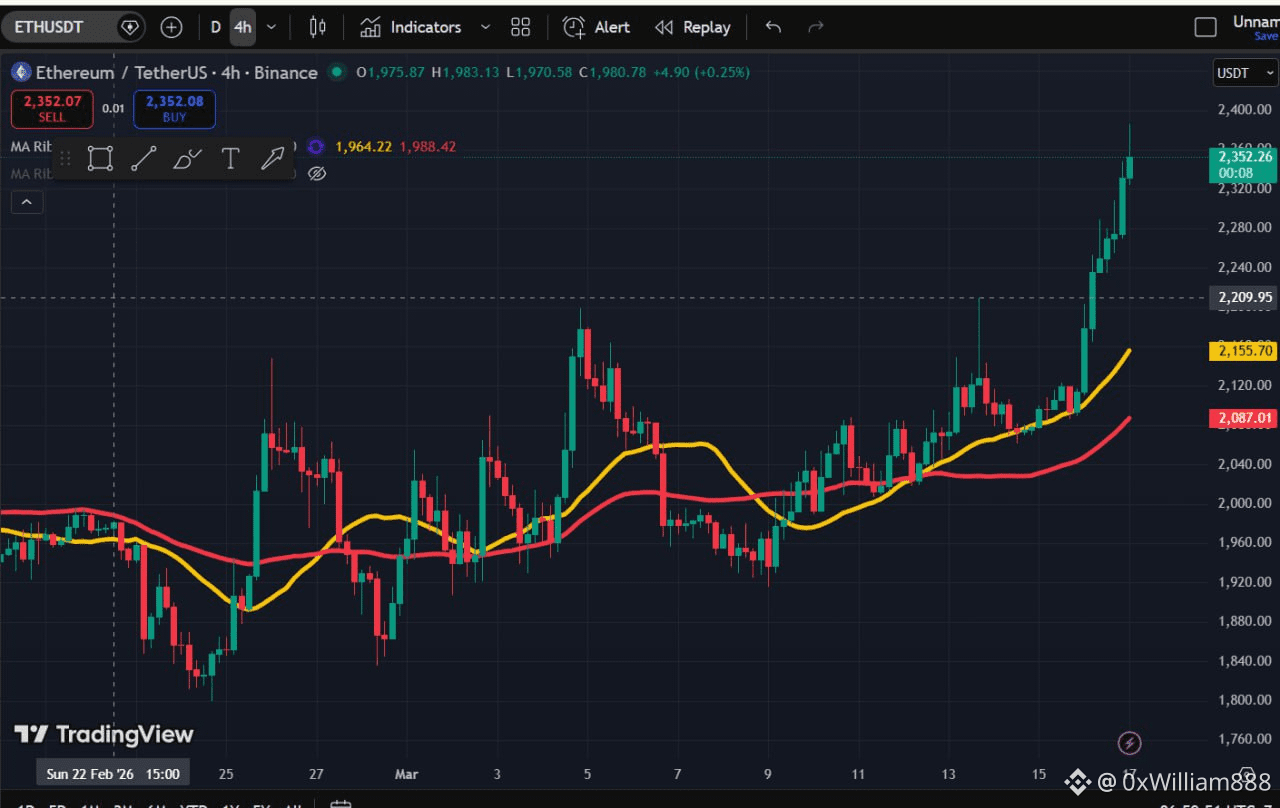Click the Mar label on time axis
Viewport: 1280px width, 808px height.
tap(407, 774)
